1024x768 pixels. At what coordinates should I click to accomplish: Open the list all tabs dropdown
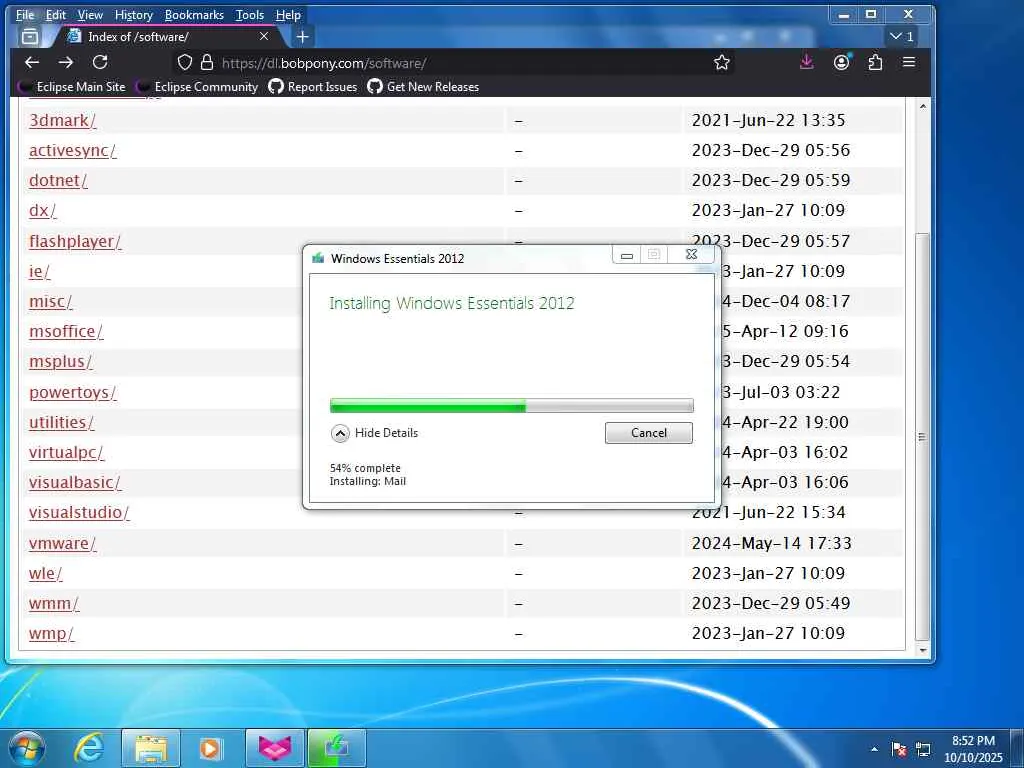(x=902, y=37)
